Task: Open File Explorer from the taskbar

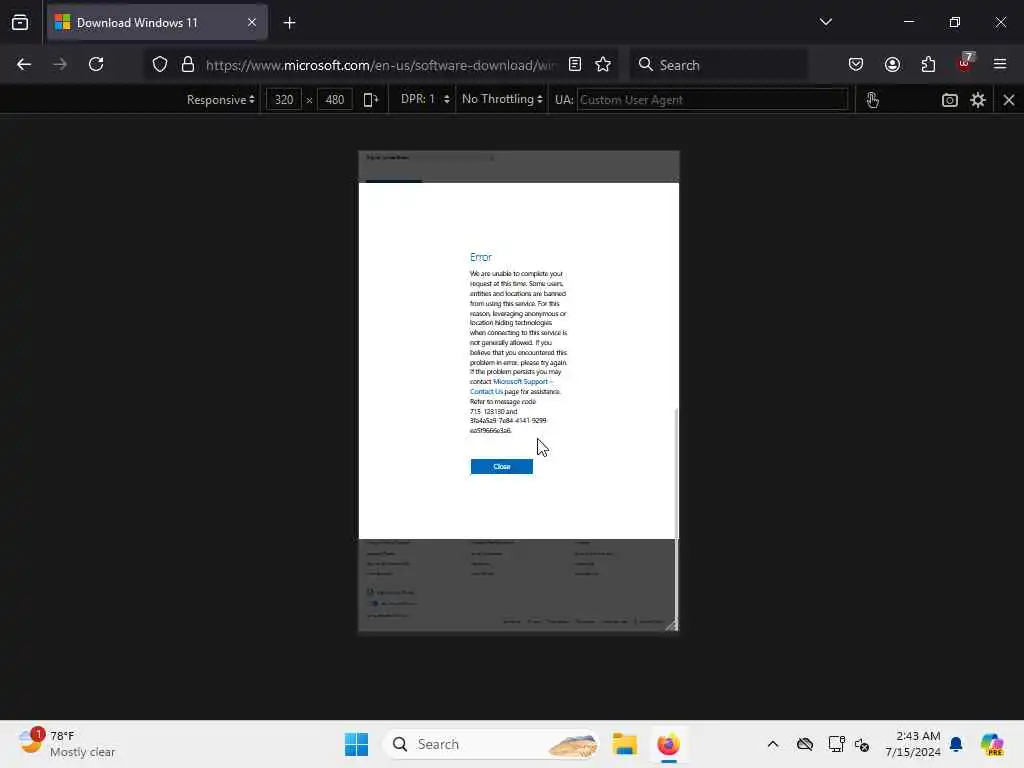Action: [624, 744]
